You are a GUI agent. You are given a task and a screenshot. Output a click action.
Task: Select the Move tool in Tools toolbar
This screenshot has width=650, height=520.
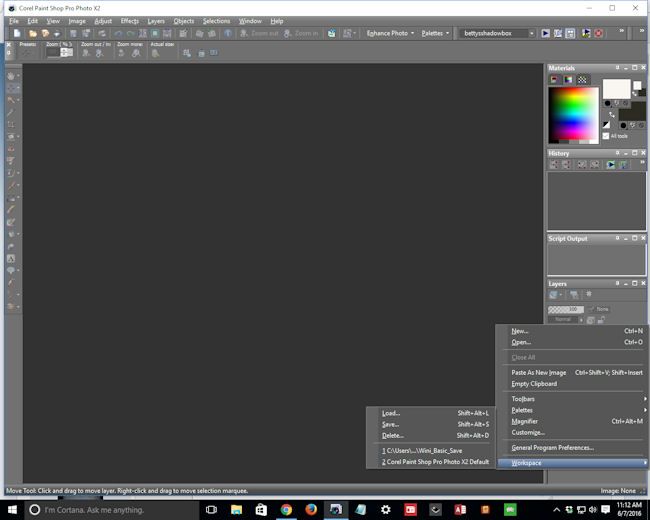point(11,88)
